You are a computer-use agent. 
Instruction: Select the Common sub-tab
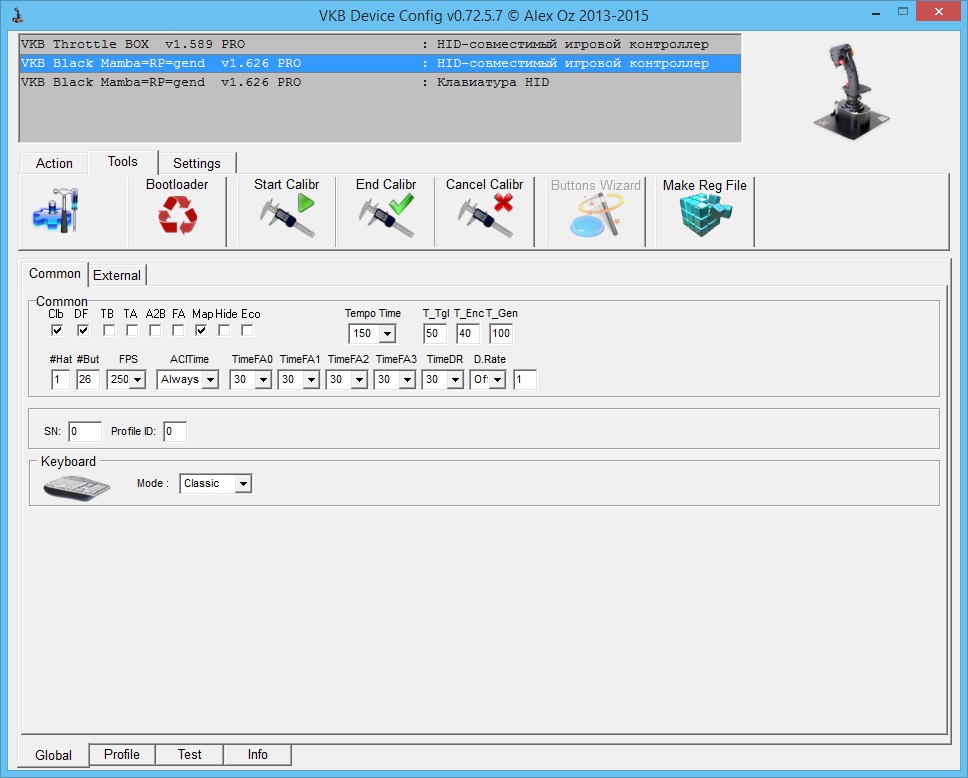point(55,274)
